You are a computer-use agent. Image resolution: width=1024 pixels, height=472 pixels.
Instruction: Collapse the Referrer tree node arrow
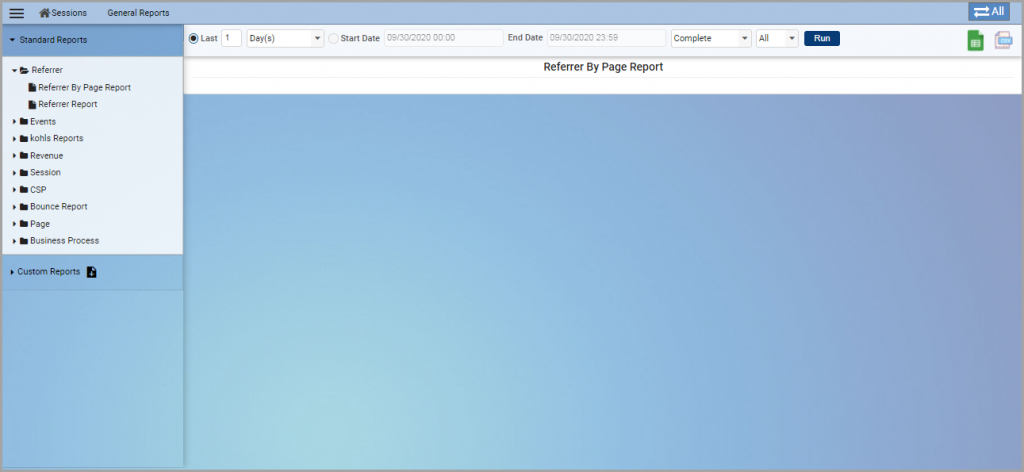(14, 70)
